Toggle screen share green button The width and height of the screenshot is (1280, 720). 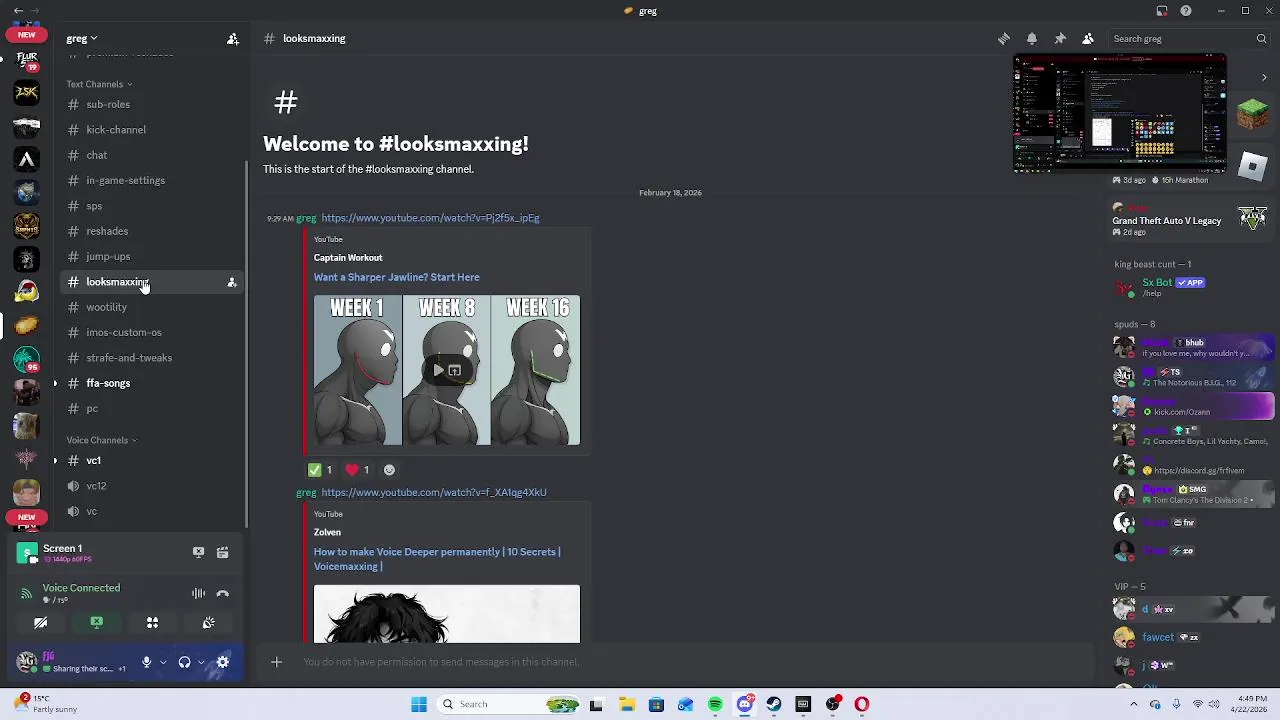[97, 623]
